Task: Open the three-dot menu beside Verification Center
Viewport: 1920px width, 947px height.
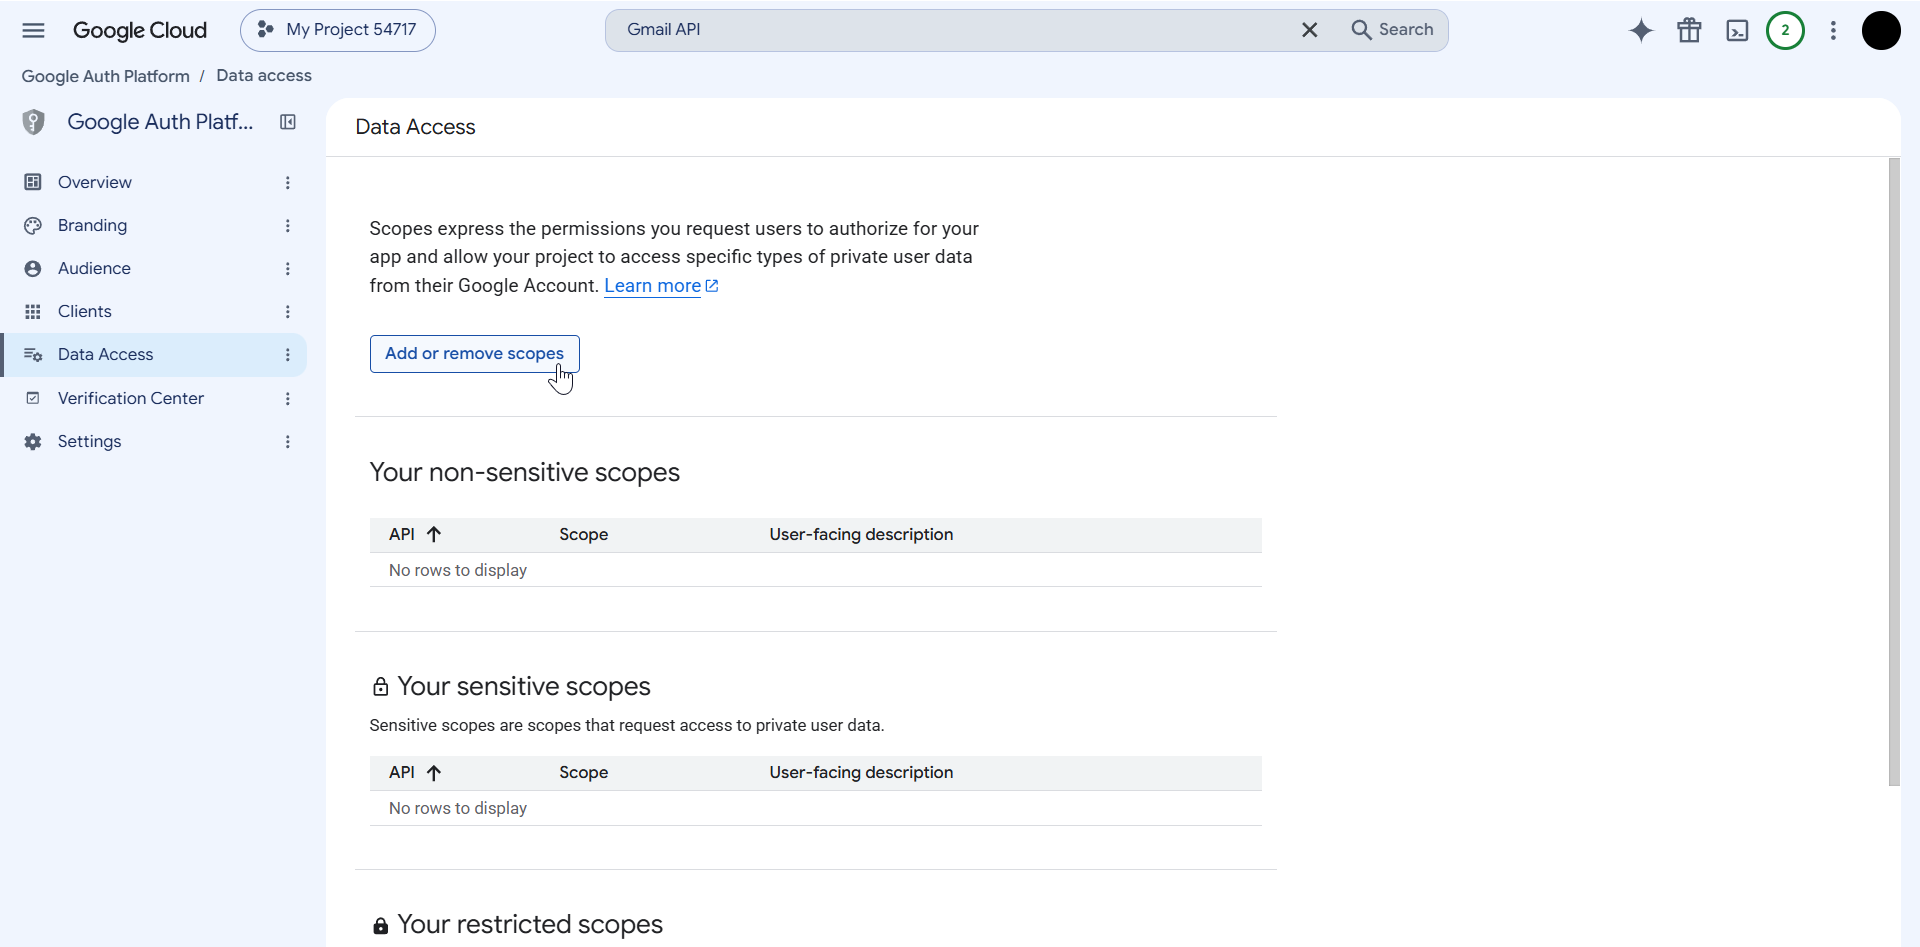Action: pyautogui.click(x=288, y=398)
